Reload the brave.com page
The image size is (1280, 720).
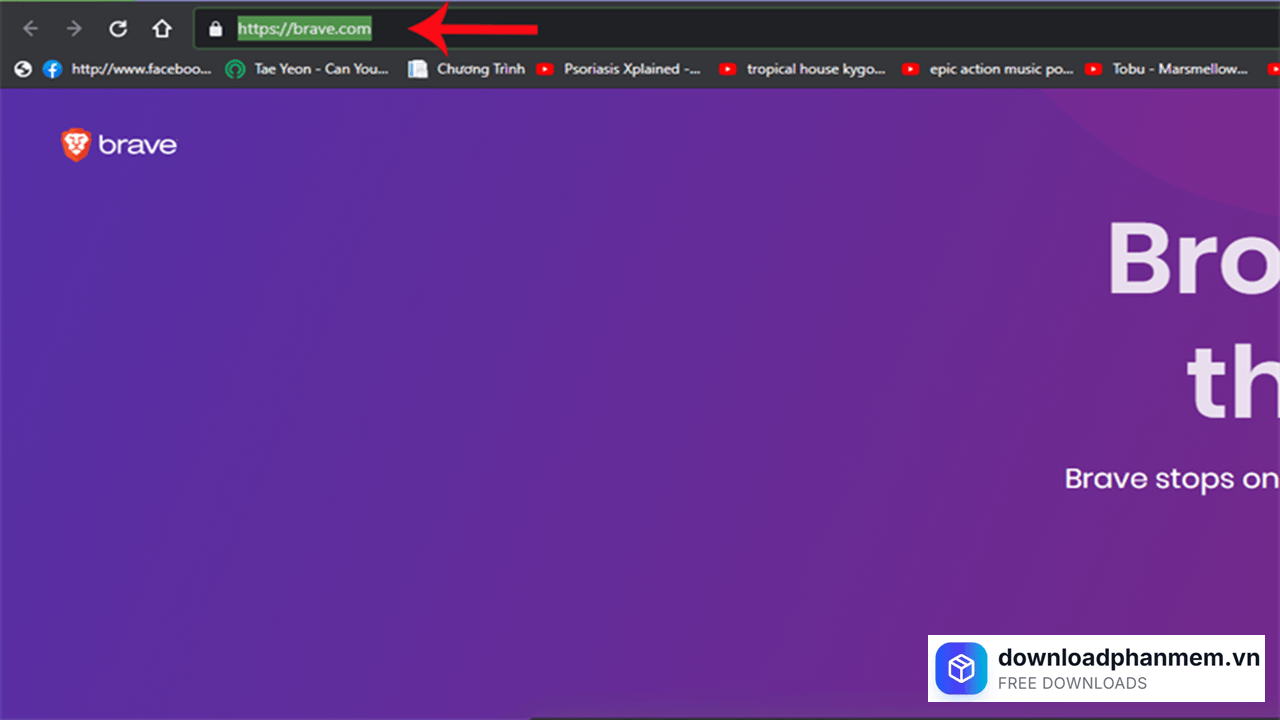point(118,29)
